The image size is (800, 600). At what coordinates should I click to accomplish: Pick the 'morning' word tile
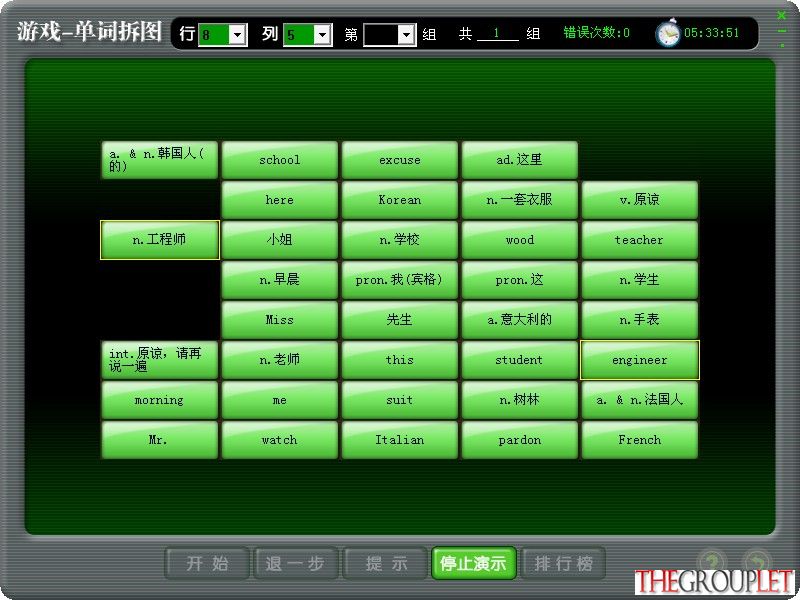[x=160, y=400]
